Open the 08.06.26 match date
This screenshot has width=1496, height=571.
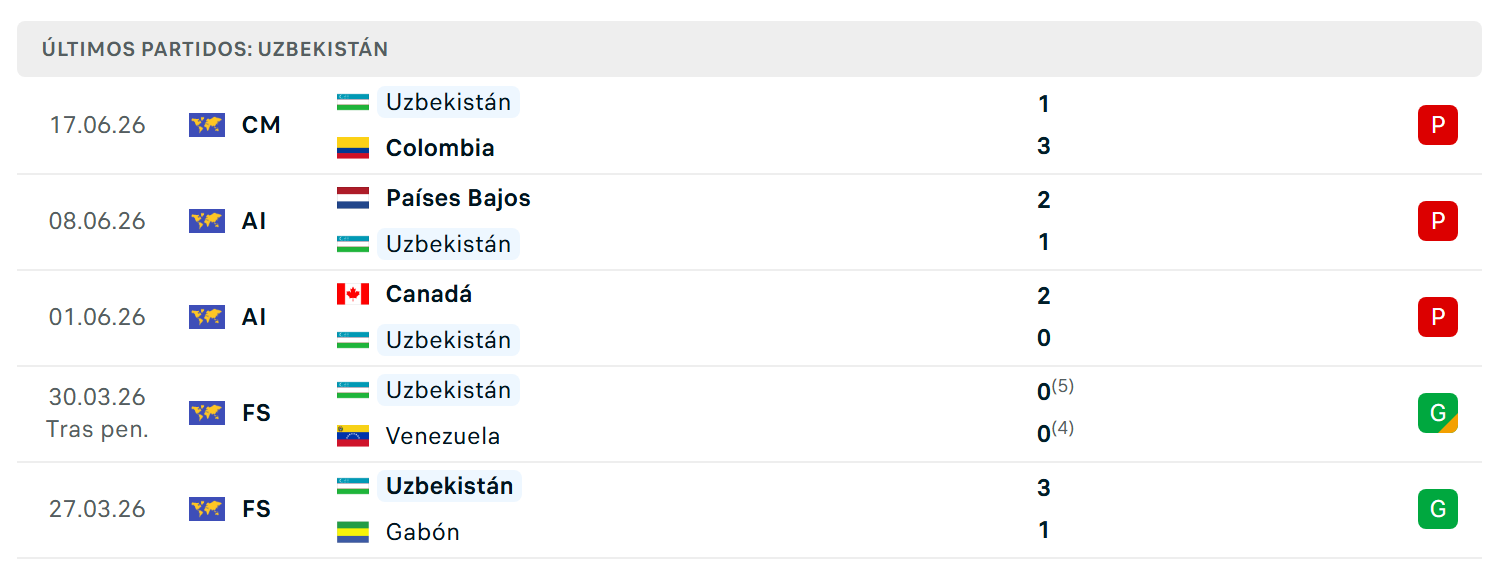tap(97, 221)
